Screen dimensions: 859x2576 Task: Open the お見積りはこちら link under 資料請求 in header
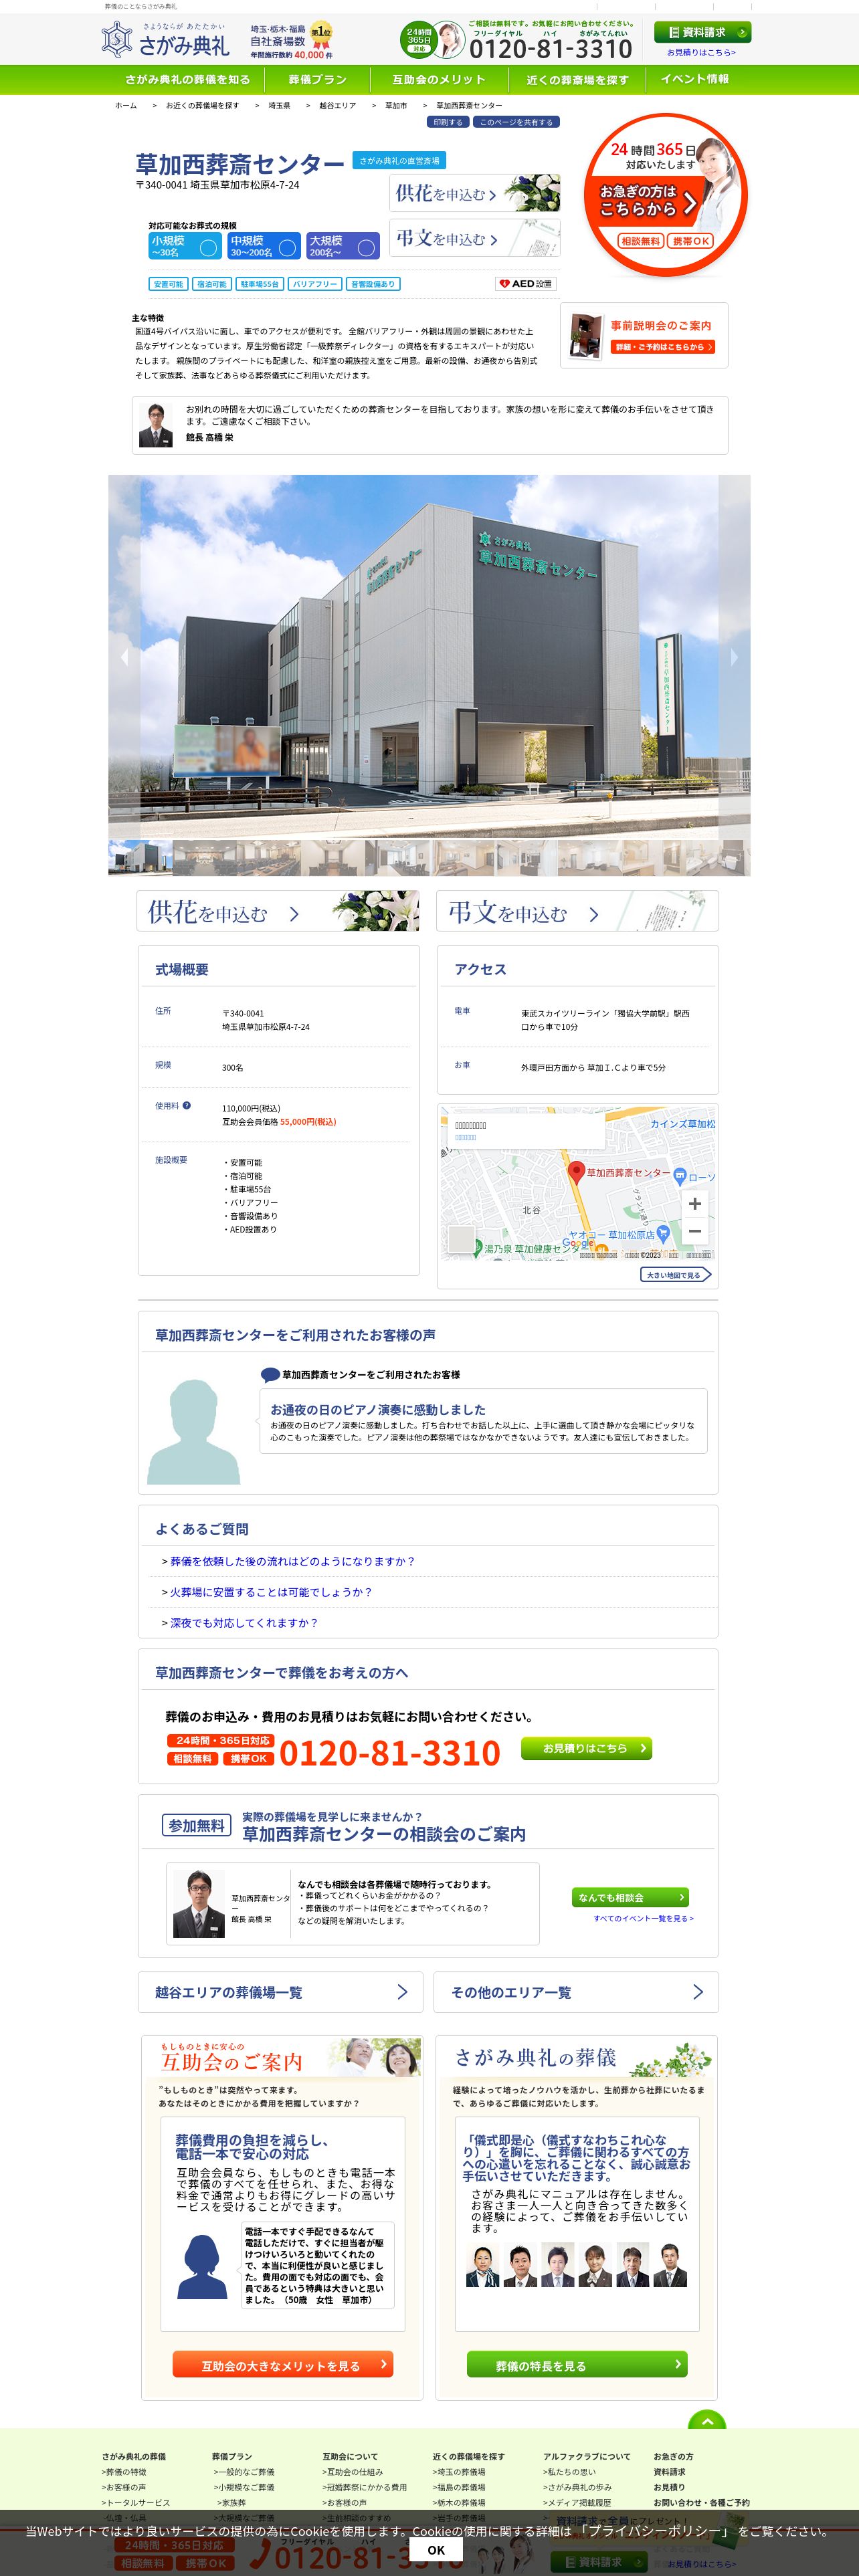click(x=701, y=53)
